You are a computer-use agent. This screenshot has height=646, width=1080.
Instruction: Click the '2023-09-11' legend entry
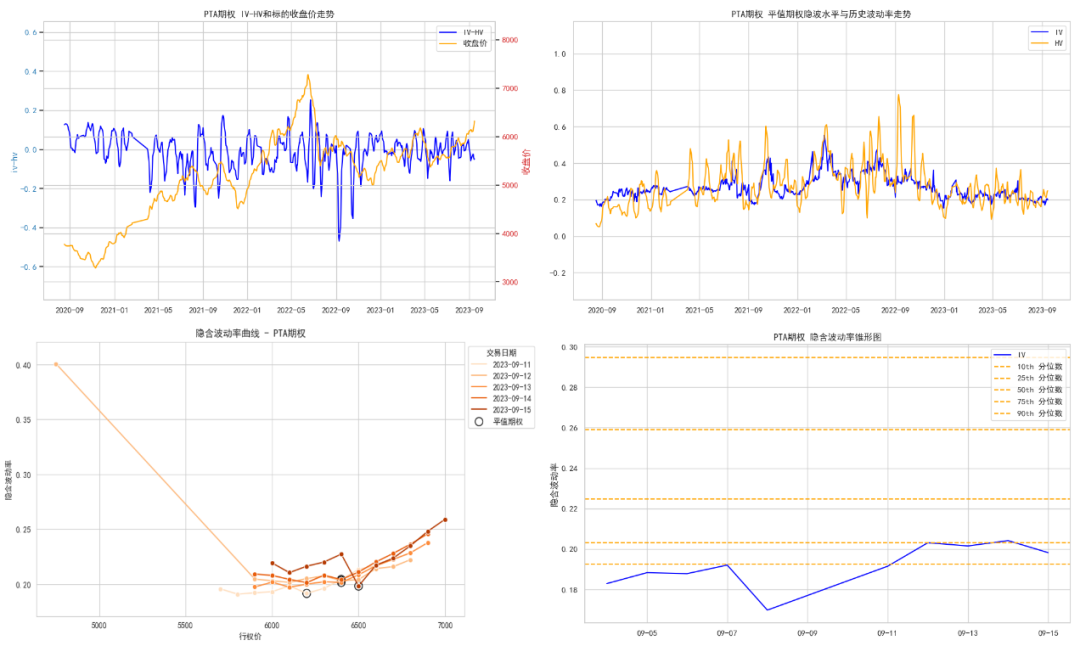501,365
